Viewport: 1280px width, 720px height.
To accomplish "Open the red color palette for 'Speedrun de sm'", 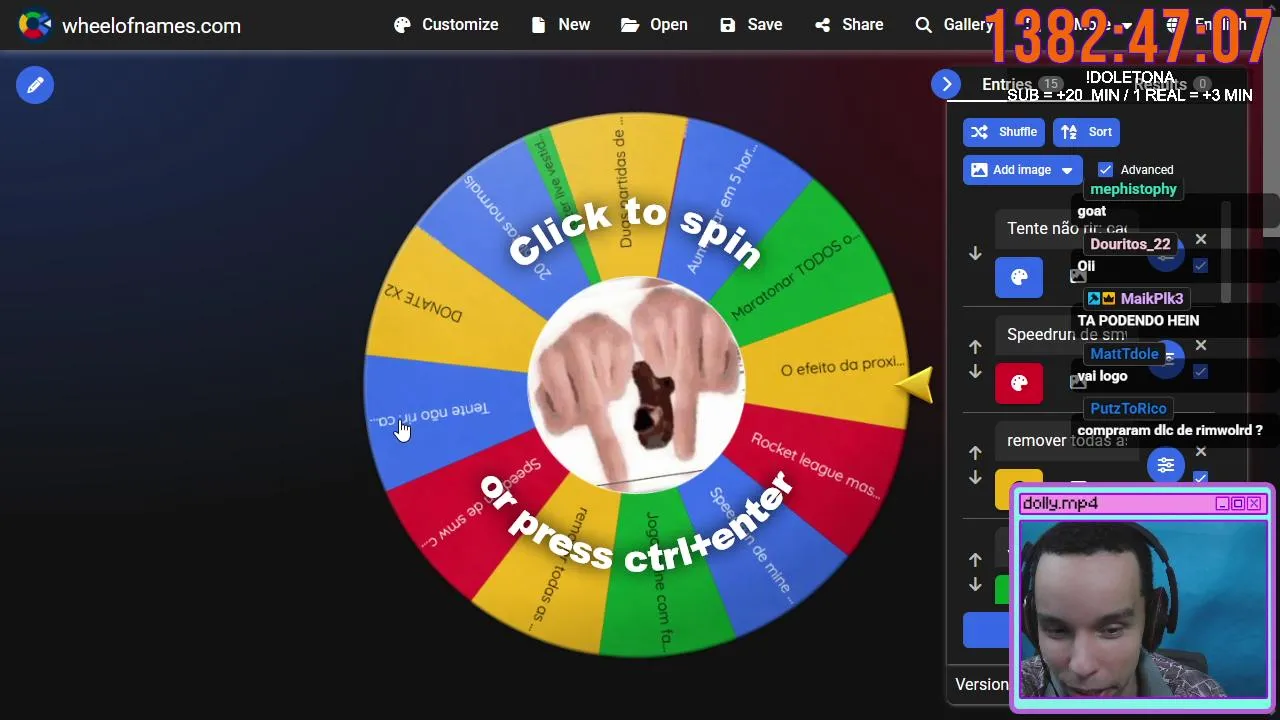I will (1019, 383).
